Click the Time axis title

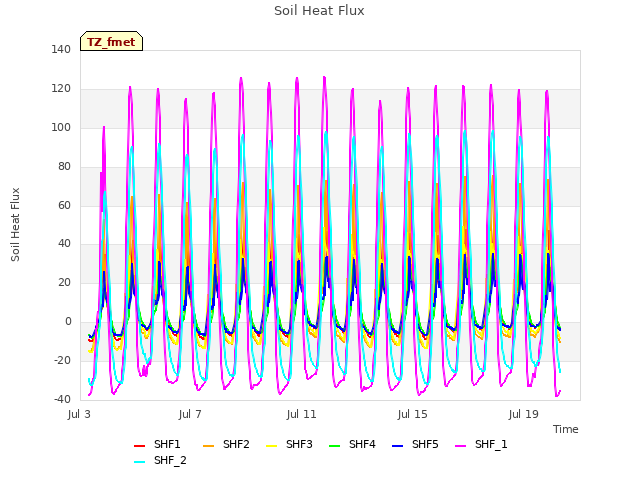(566, 429)
